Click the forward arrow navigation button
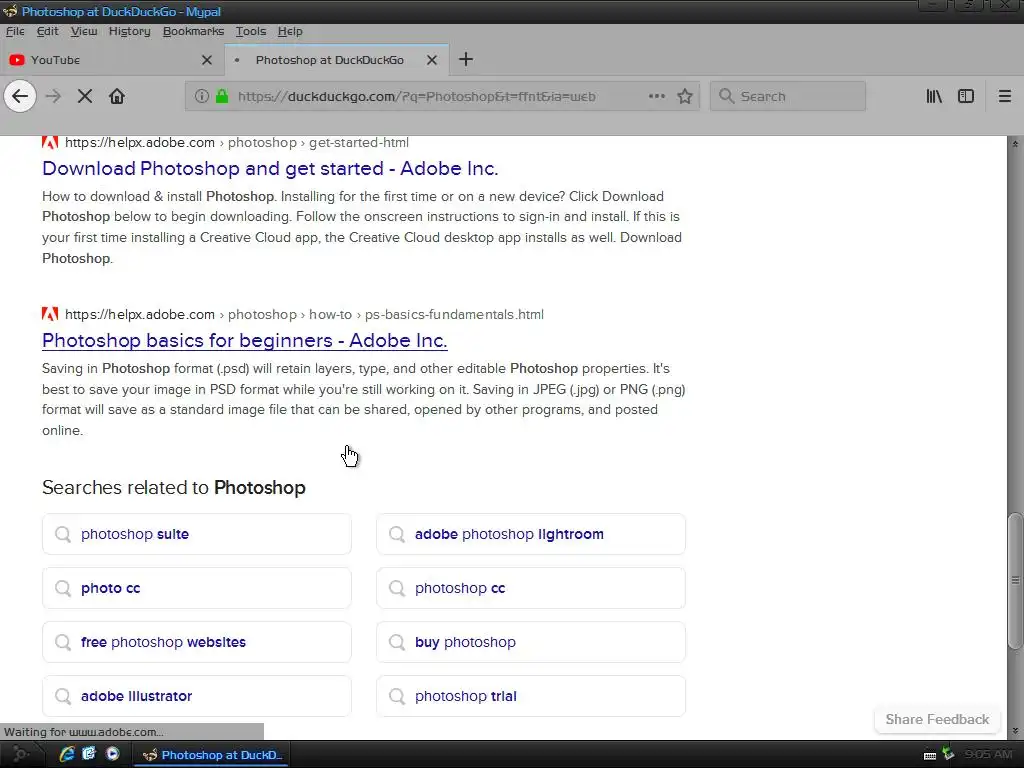Image resolution: width=1024 pixels, height=768 pixels. (x=53, y=97)
